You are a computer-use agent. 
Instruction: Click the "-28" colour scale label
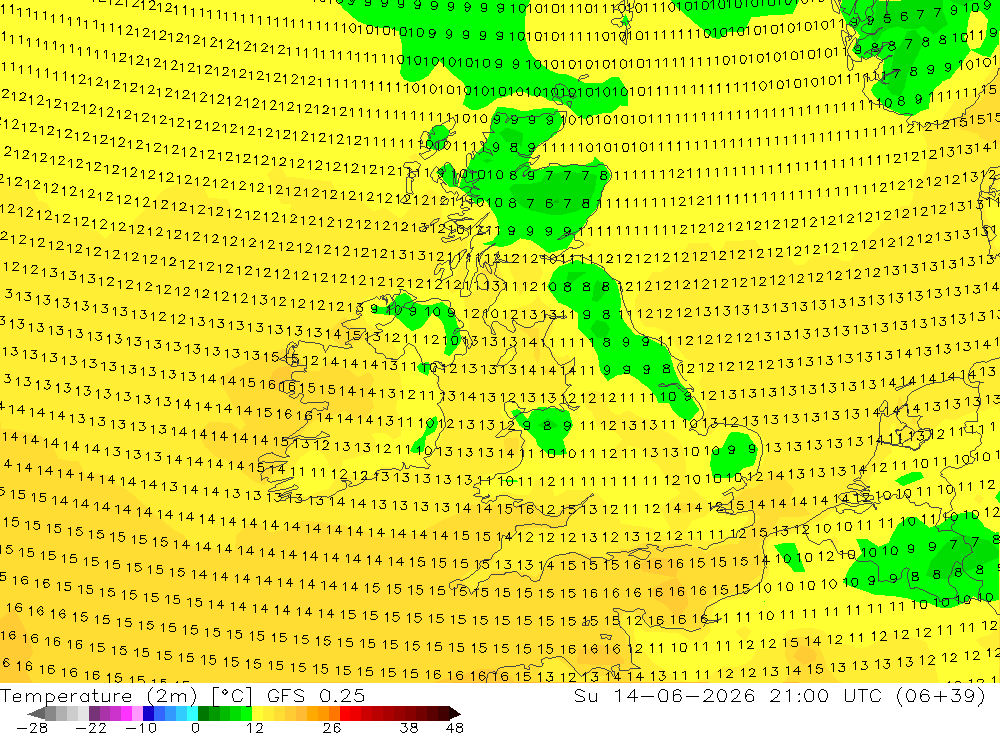[32, 727]
